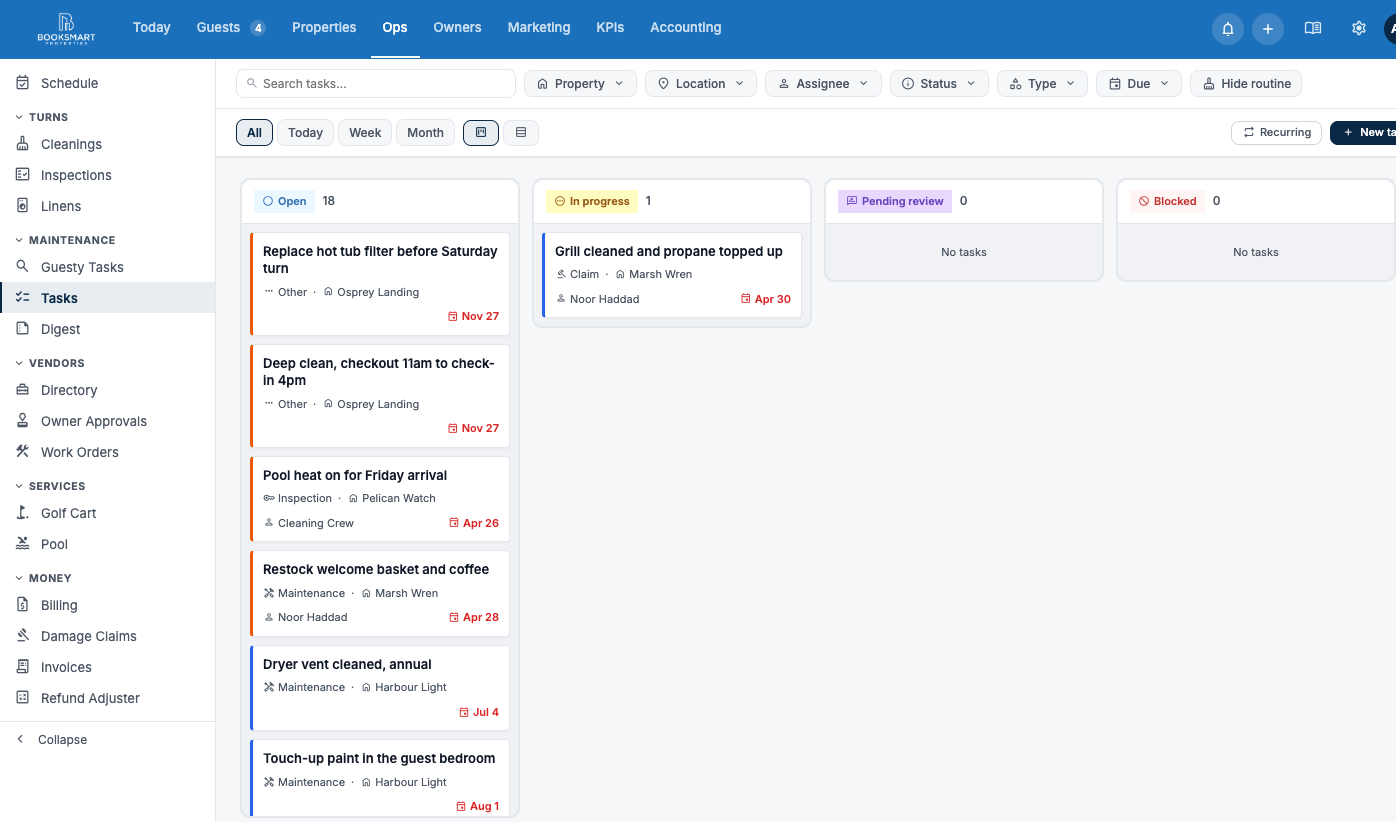The width and height of the screenshot is (1396, 822).
Task: Go to Inspections in the sidebar
Action: [x=107, y=175]
